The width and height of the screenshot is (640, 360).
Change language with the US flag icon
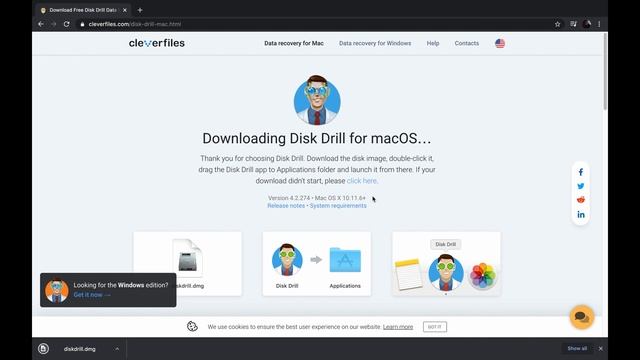[x=500, y=43]
